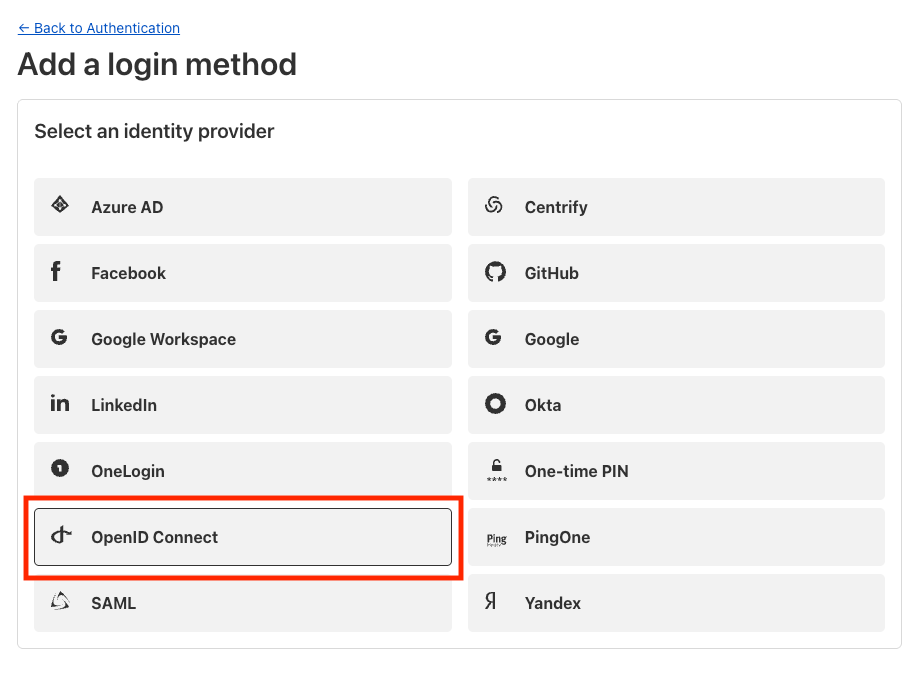Image resolution: width=918 pixels, height=673 pixels.
Task: Click the Azure AD diamond icon
Action: [60, 206]
